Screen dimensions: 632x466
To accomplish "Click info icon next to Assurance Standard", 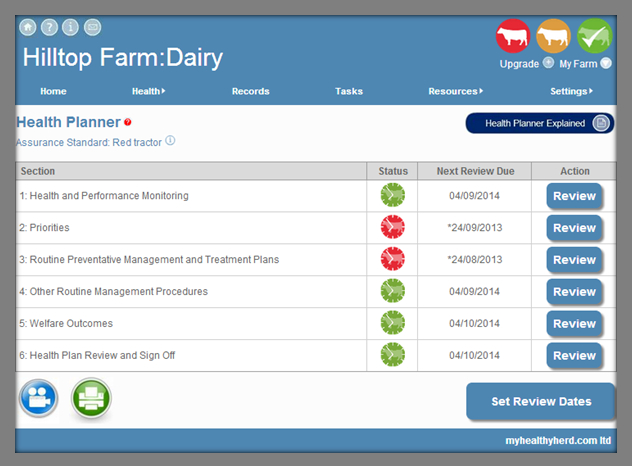I will [170, 141].
